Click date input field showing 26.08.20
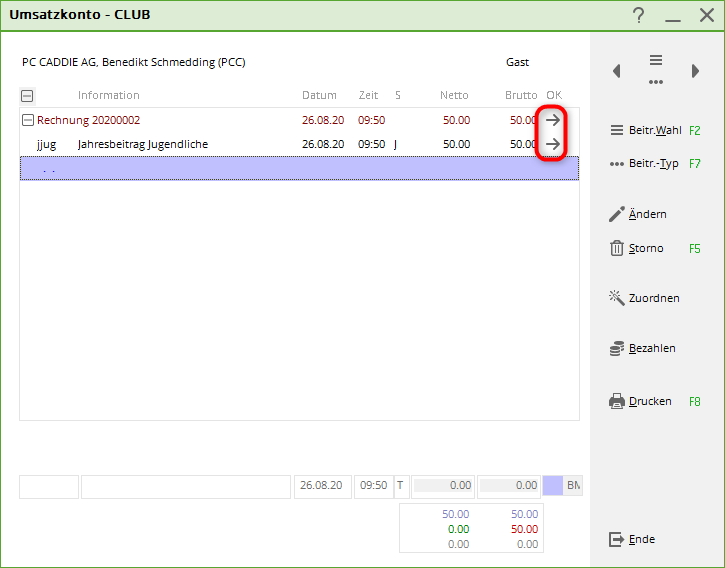 (323, 487)
